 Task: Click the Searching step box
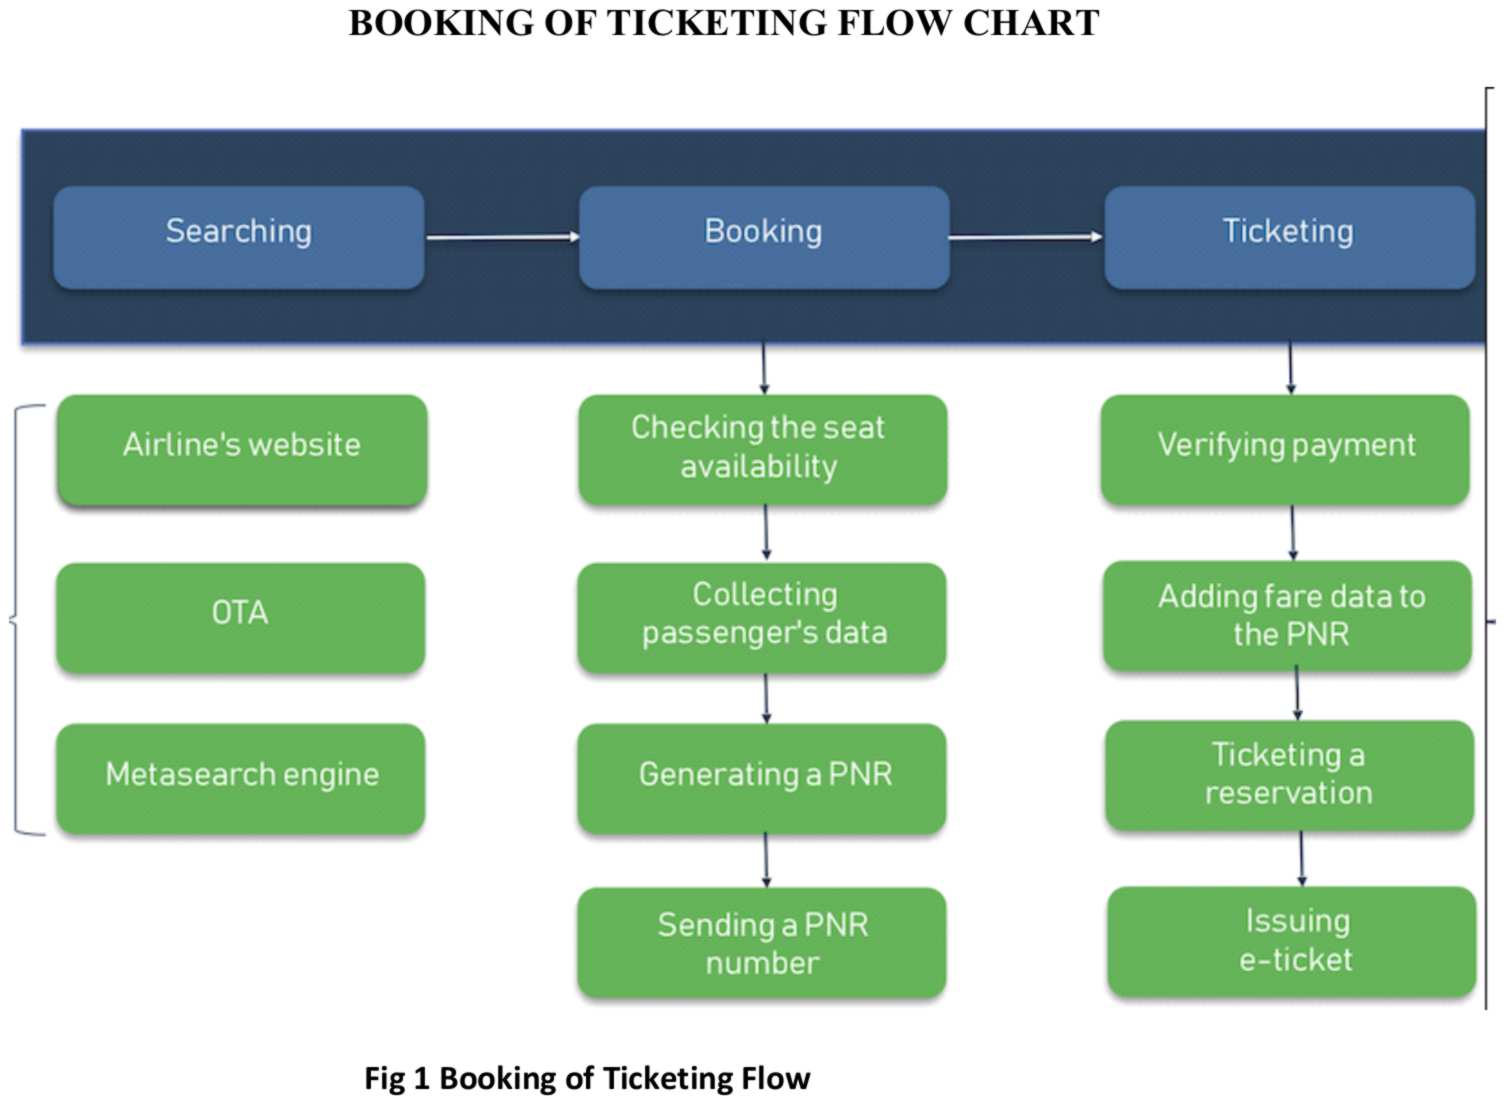(x=239, y=237)
